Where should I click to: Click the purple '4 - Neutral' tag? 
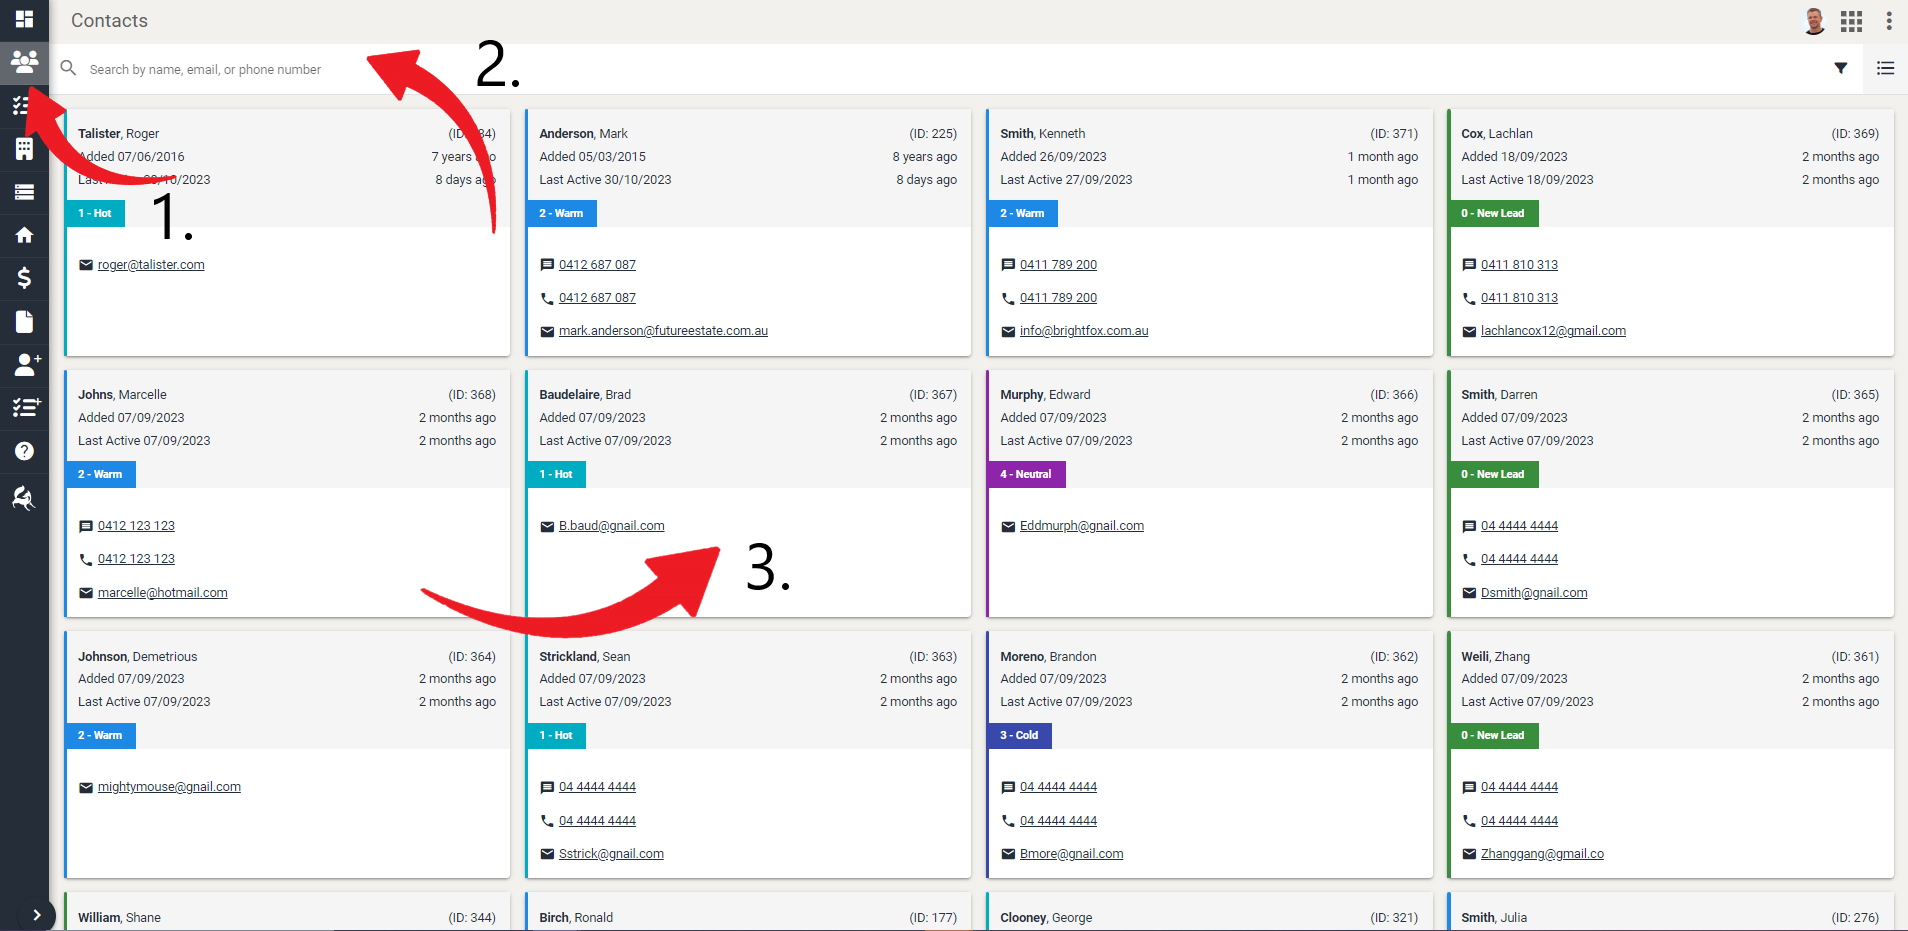click(x=1025, y=474)
